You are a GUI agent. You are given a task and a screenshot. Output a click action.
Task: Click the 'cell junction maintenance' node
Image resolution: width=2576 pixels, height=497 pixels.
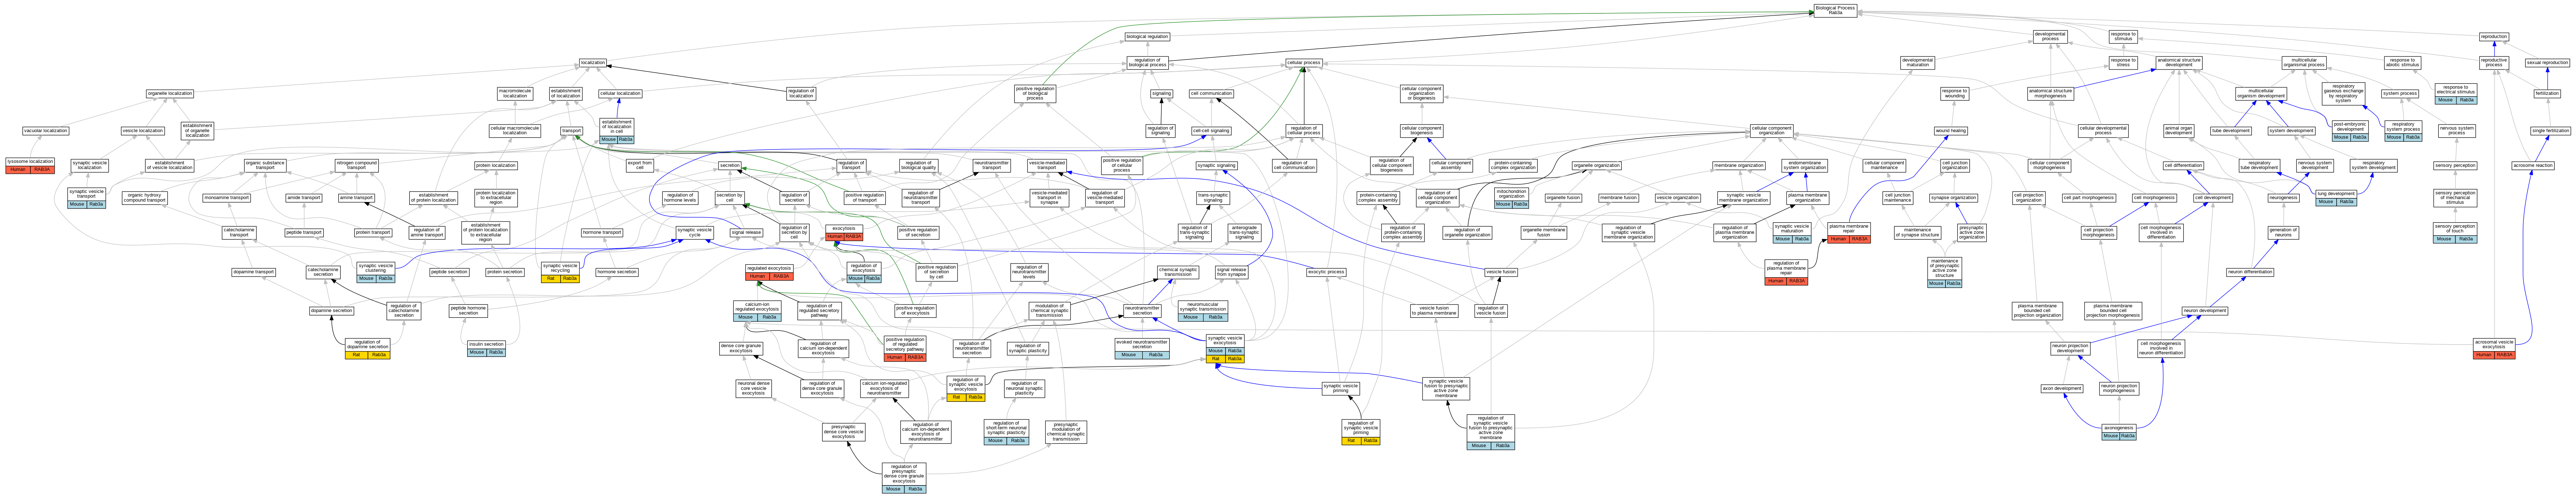pyautogui.click(x=1897, y=198)
